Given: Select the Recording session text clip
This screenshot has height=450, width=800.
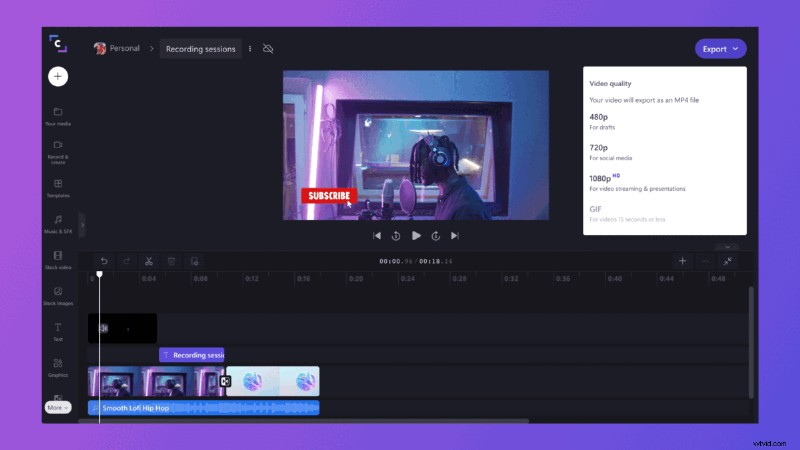Looking at the screenshot, I should pyautogui.click(x=192, y=355).
